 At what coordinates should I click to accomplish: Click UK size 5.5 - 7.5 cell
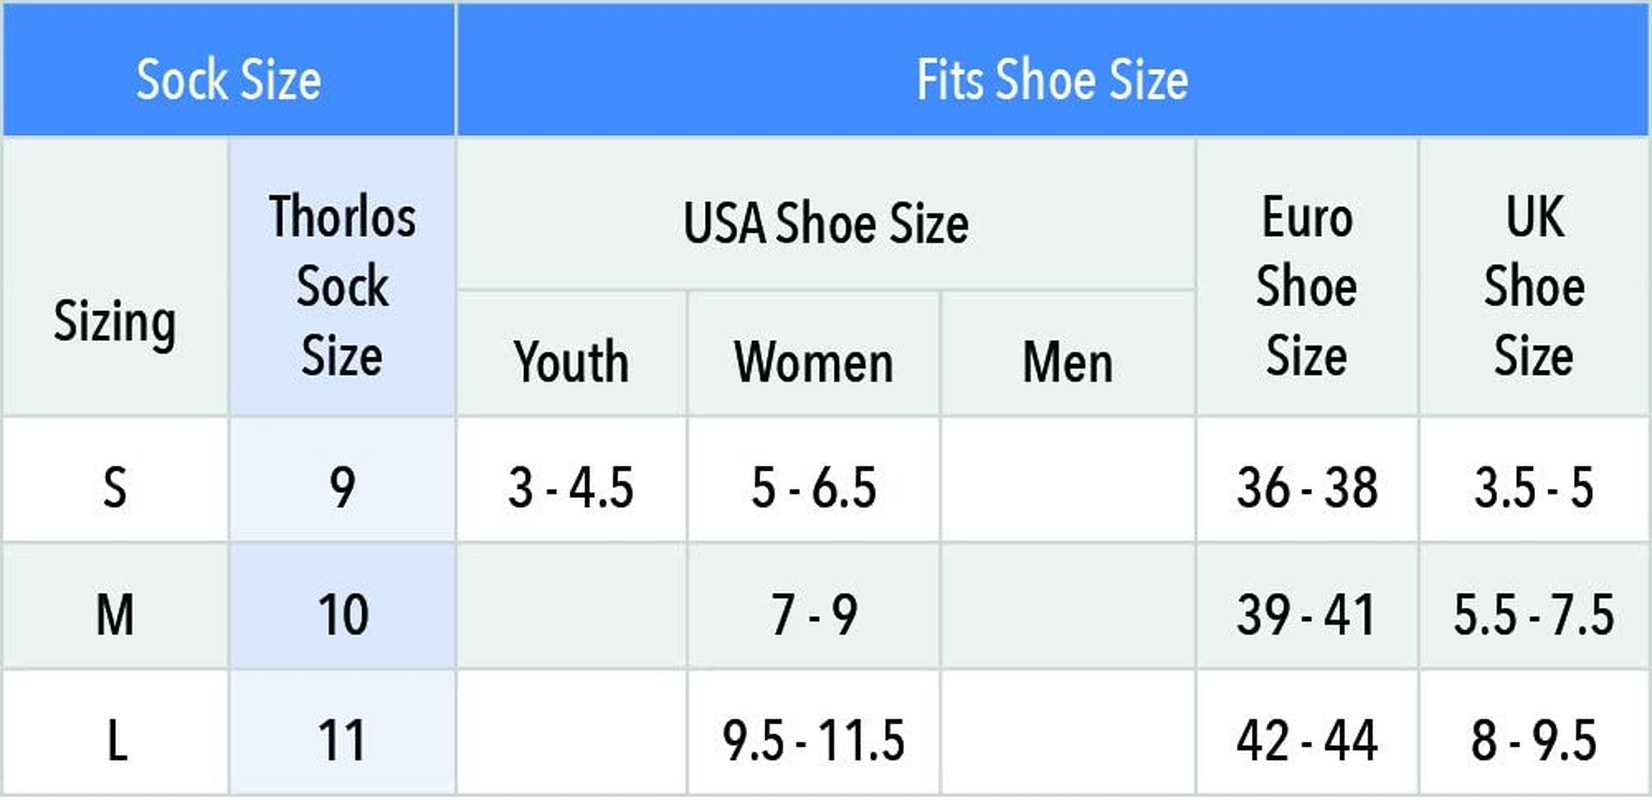click(1534, 614)
